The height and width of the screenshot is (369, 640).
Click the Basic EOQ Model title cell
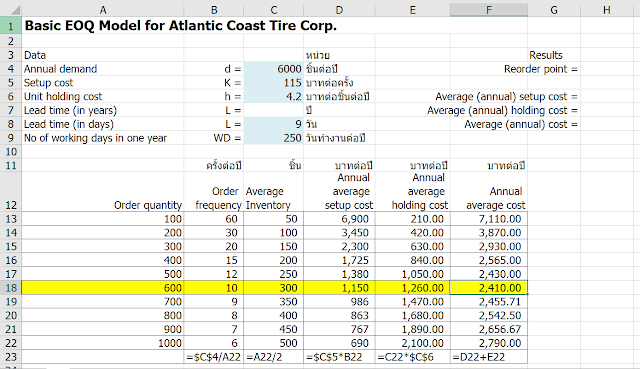tap(180, 26)
